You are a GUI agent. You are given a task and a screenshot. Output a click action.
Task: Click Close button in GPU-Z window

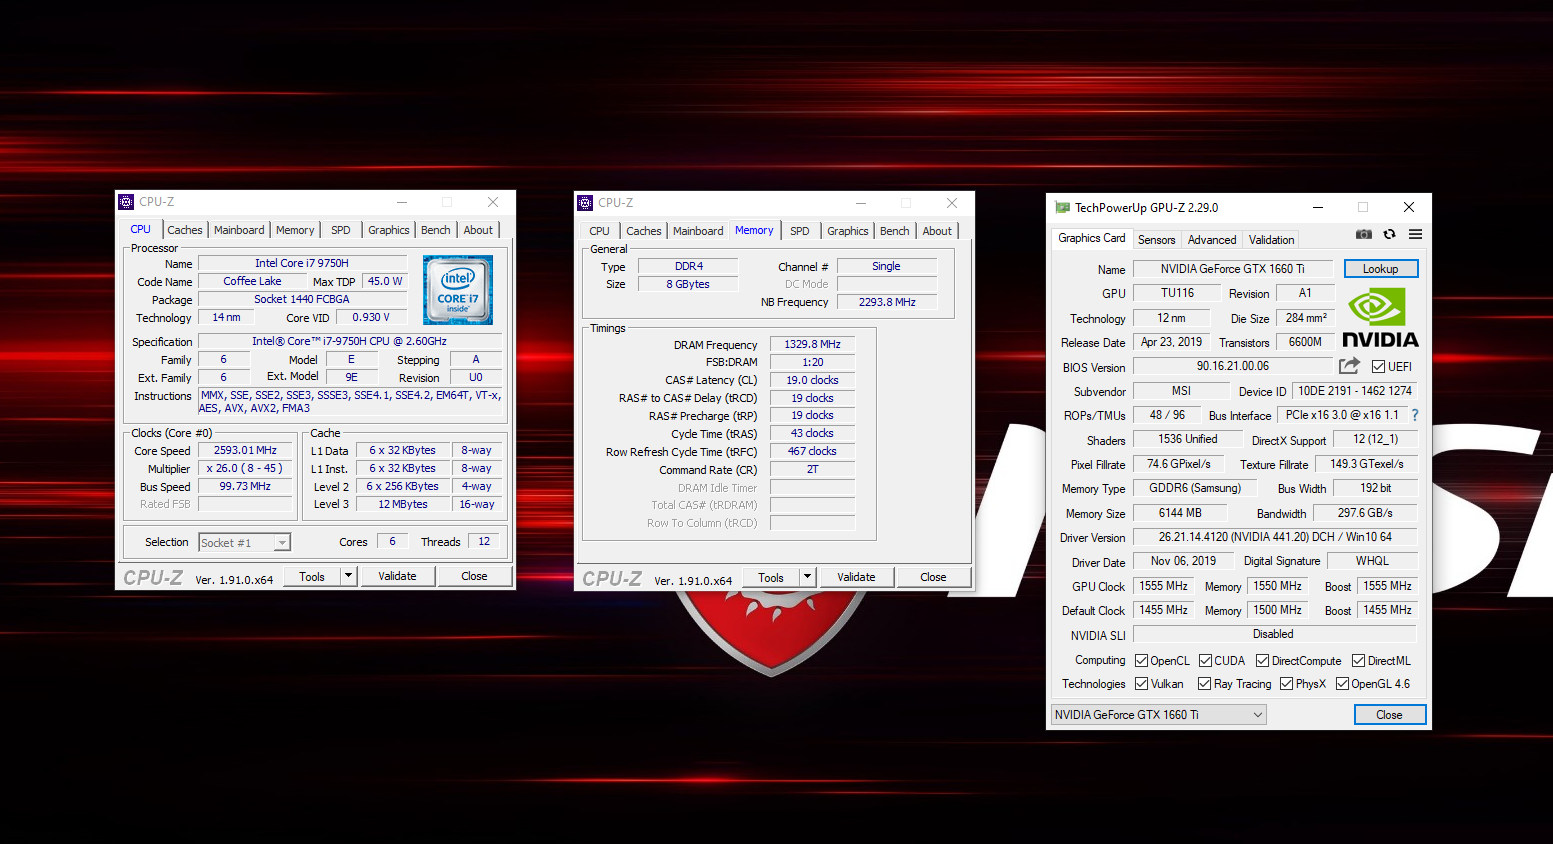tap(1390, 715)
